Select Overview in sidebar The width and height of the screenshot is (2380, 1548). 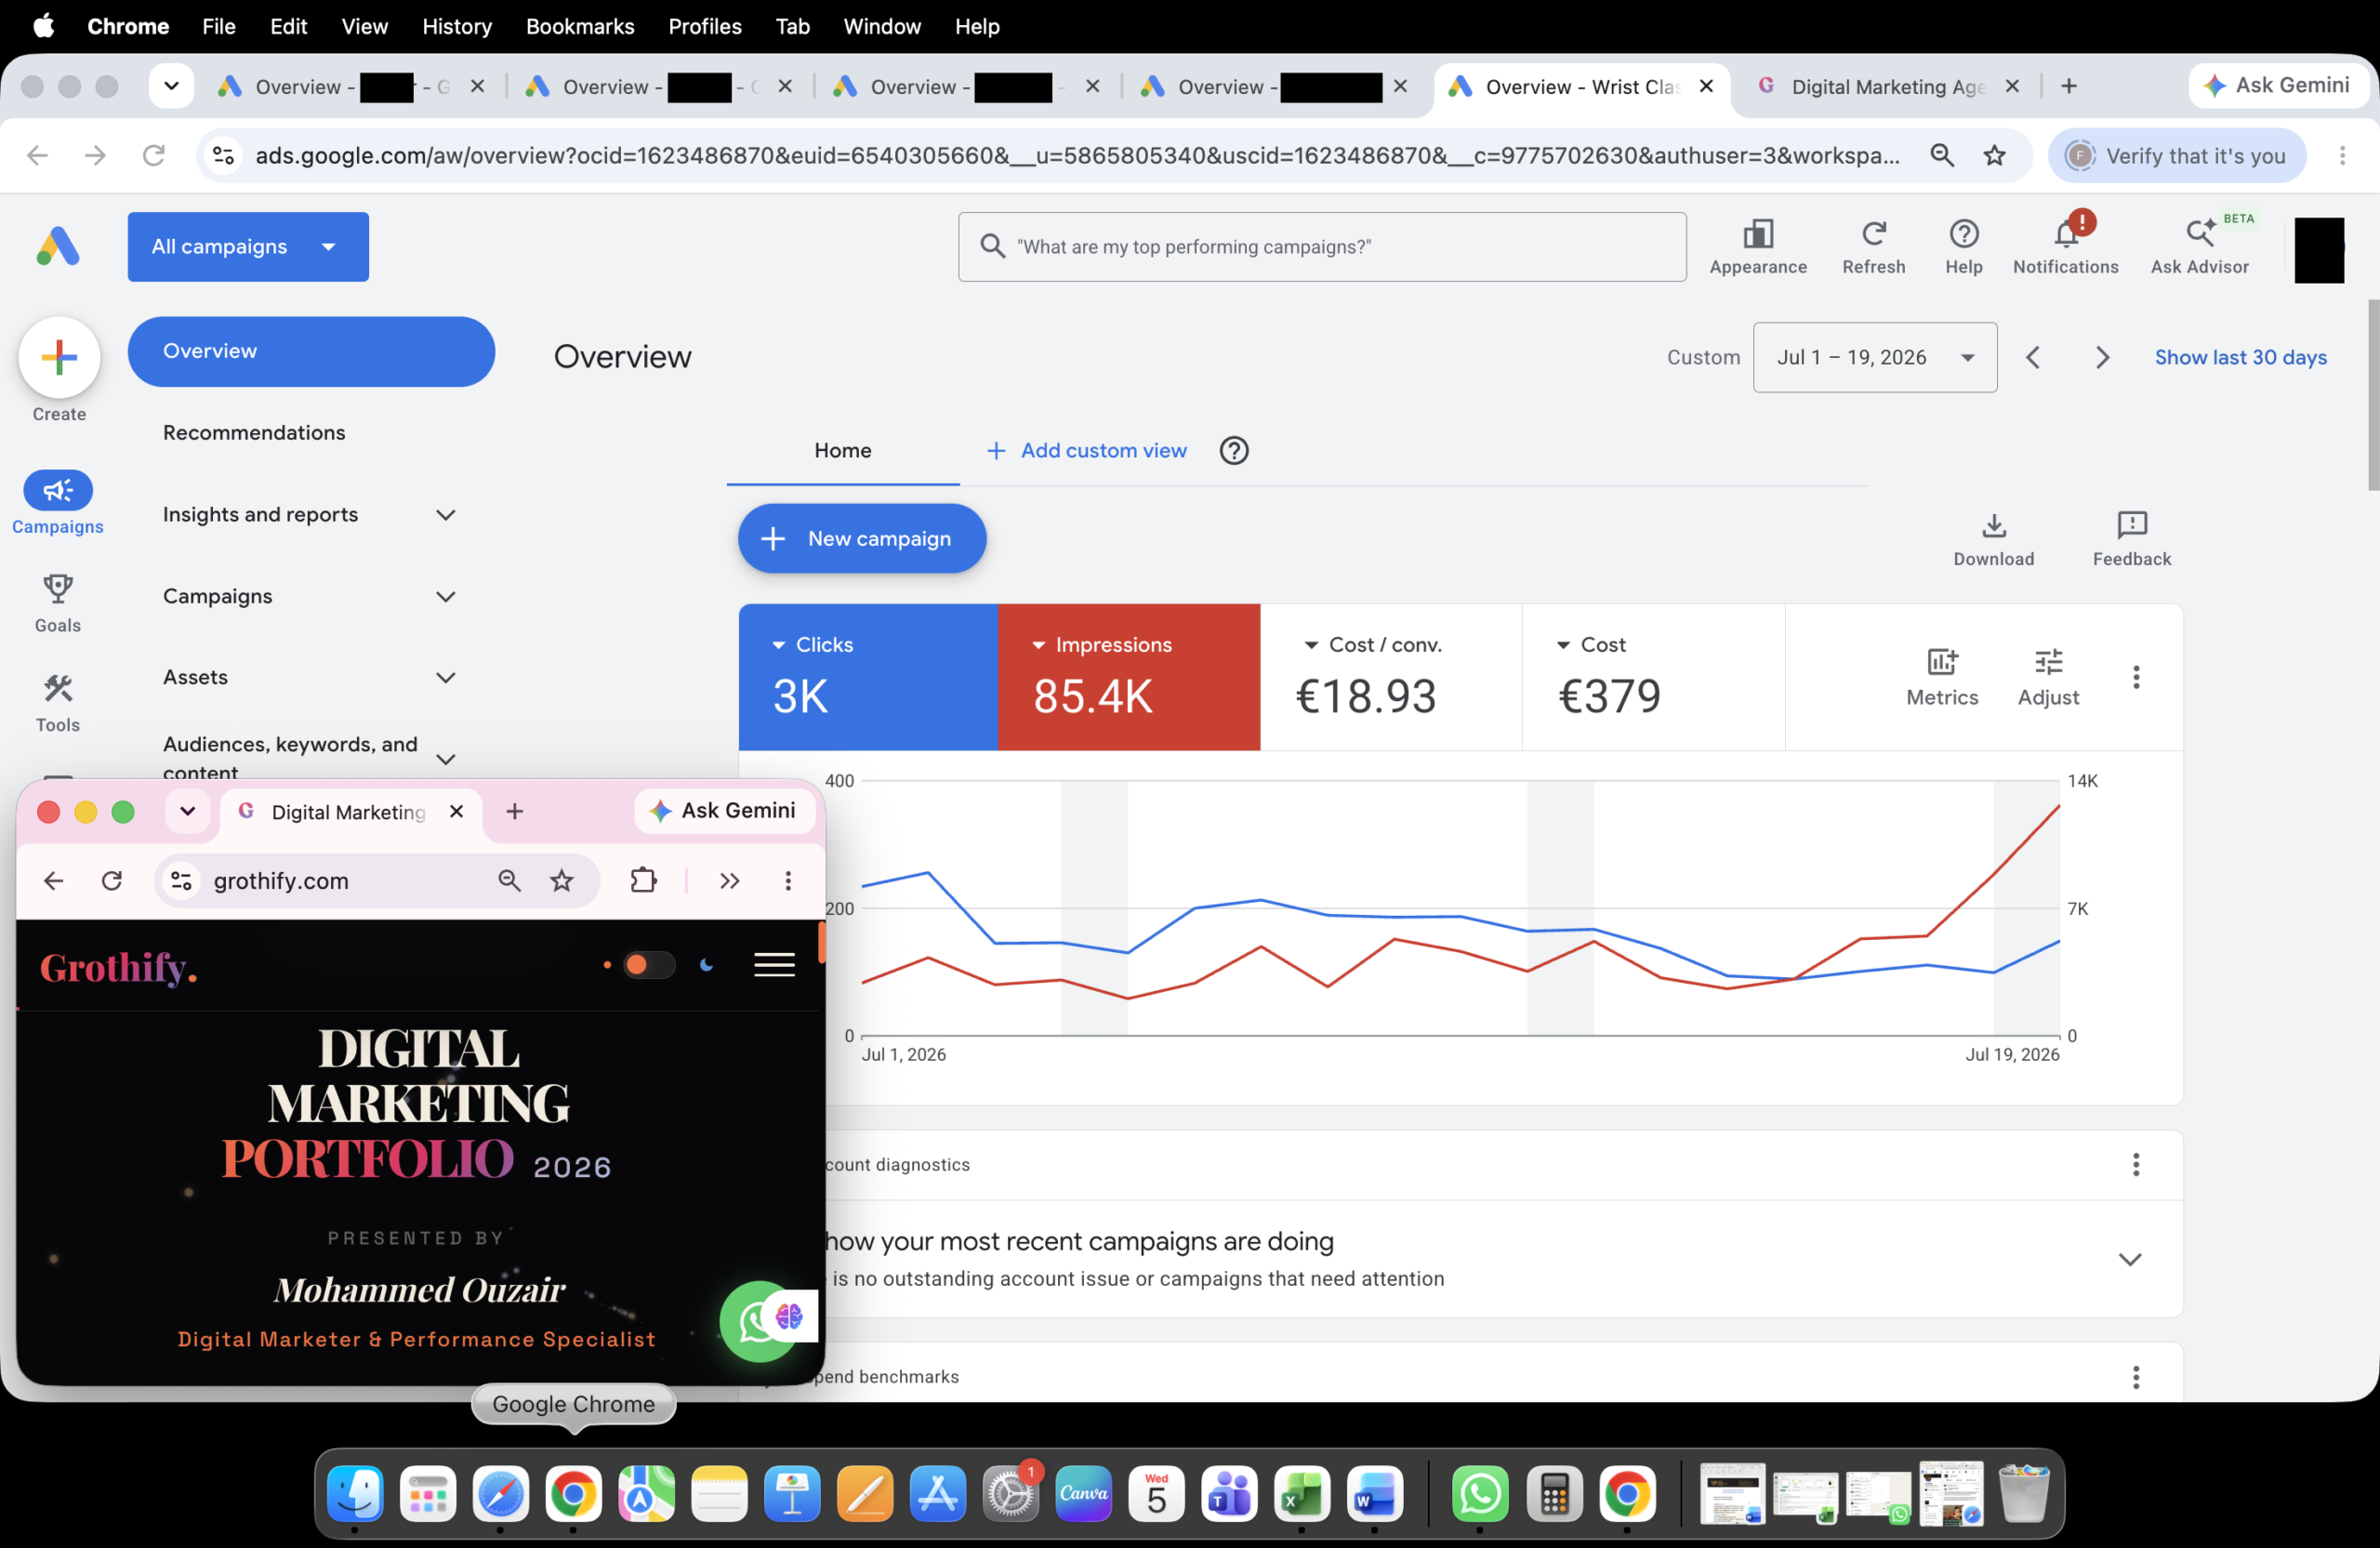click(311, 351)
